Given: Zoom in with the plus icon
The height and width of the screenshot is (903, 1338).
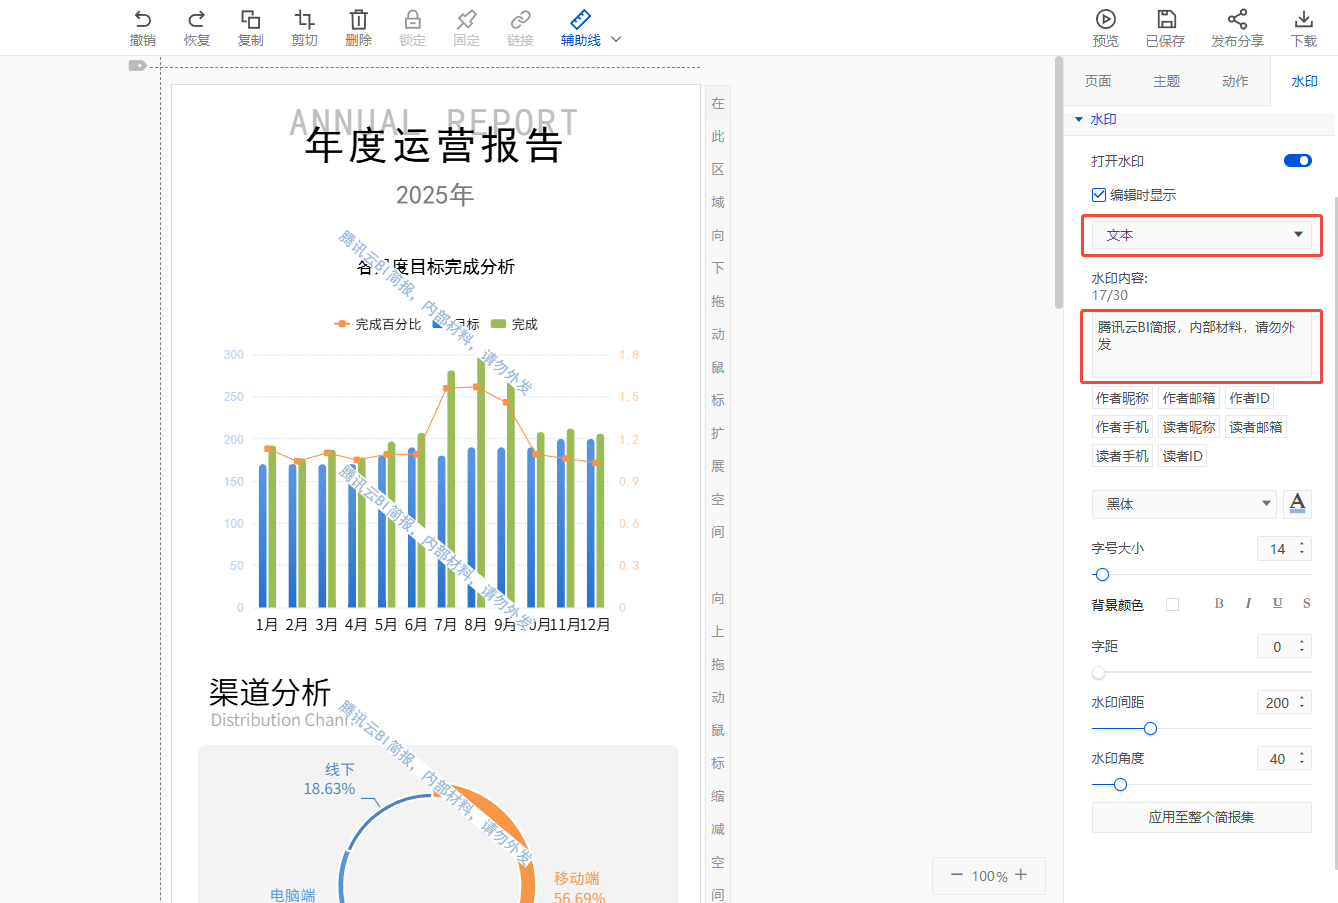Looking at the screenshot, I should 1021,875.
